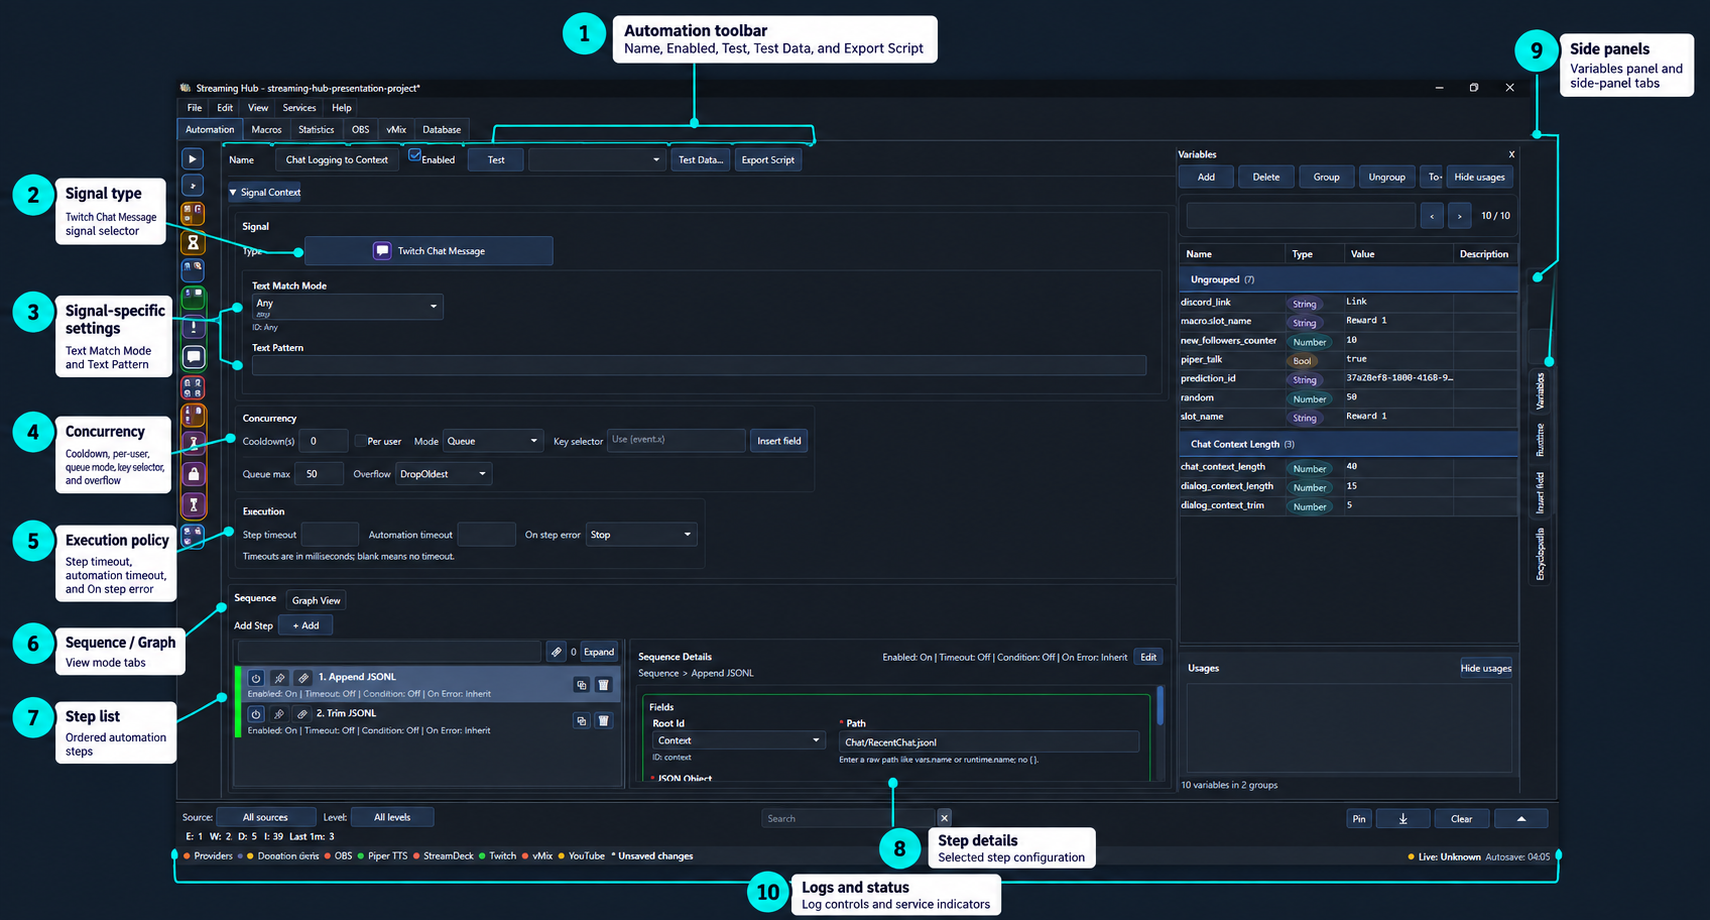Open the Statistics tab

tap(316, 130)
